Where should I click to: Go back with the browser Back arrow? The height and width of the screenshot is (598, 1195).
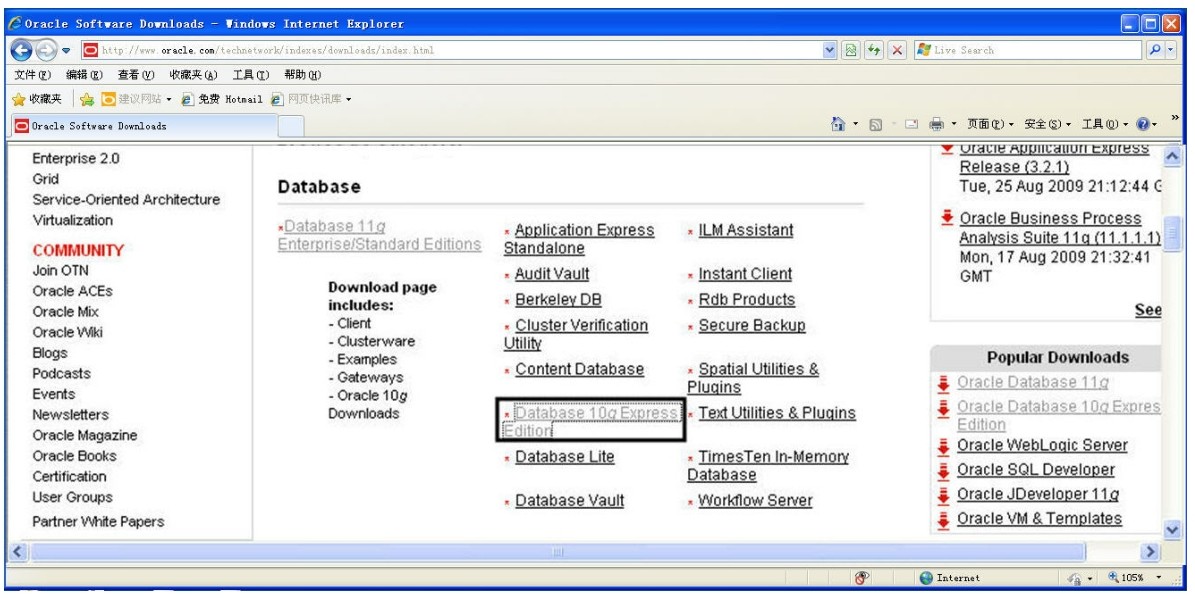click(x=21, y=50)
